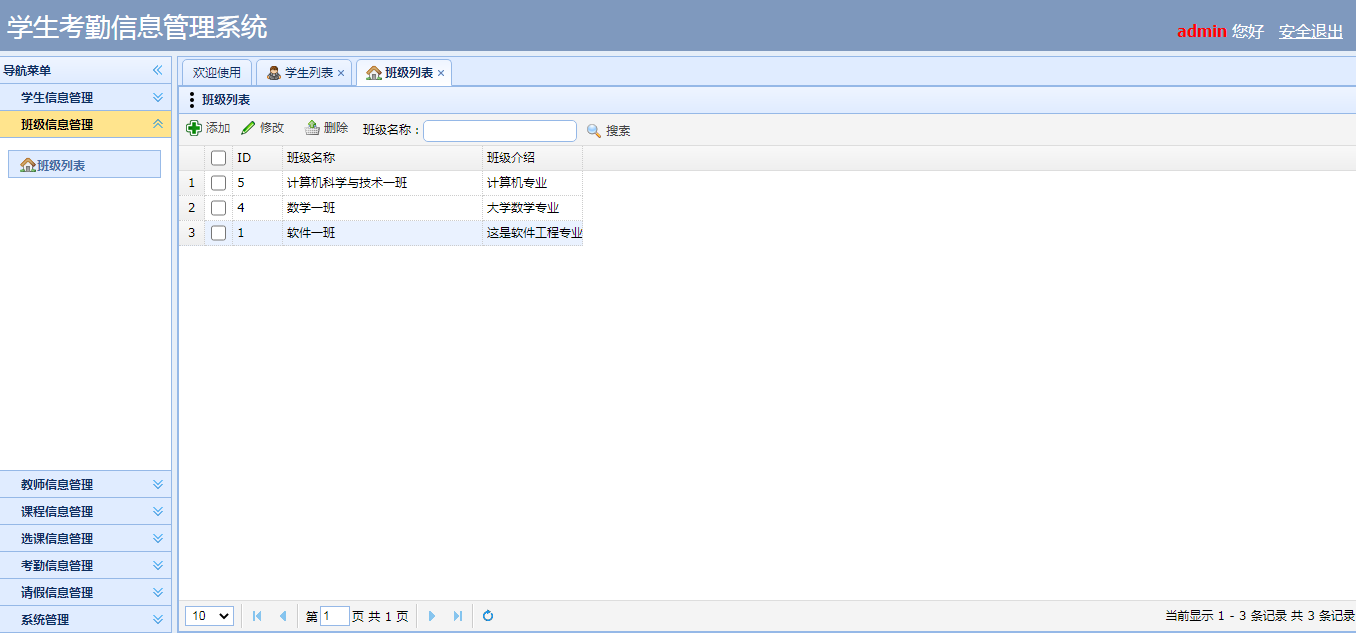The width and height of the screenshot is (1356, 633).
Task: Collapse the navigation menu panel
Action: point(157,70)
